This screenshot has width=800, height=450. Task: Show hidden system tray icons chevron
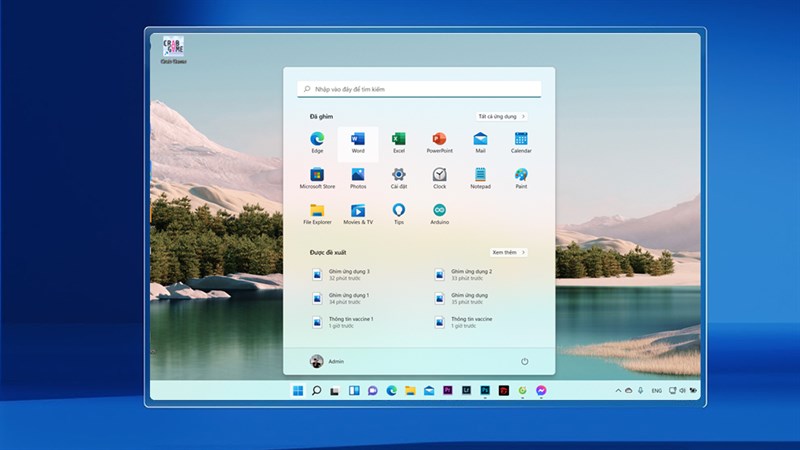pyautogui.click(x=618, y=390)
